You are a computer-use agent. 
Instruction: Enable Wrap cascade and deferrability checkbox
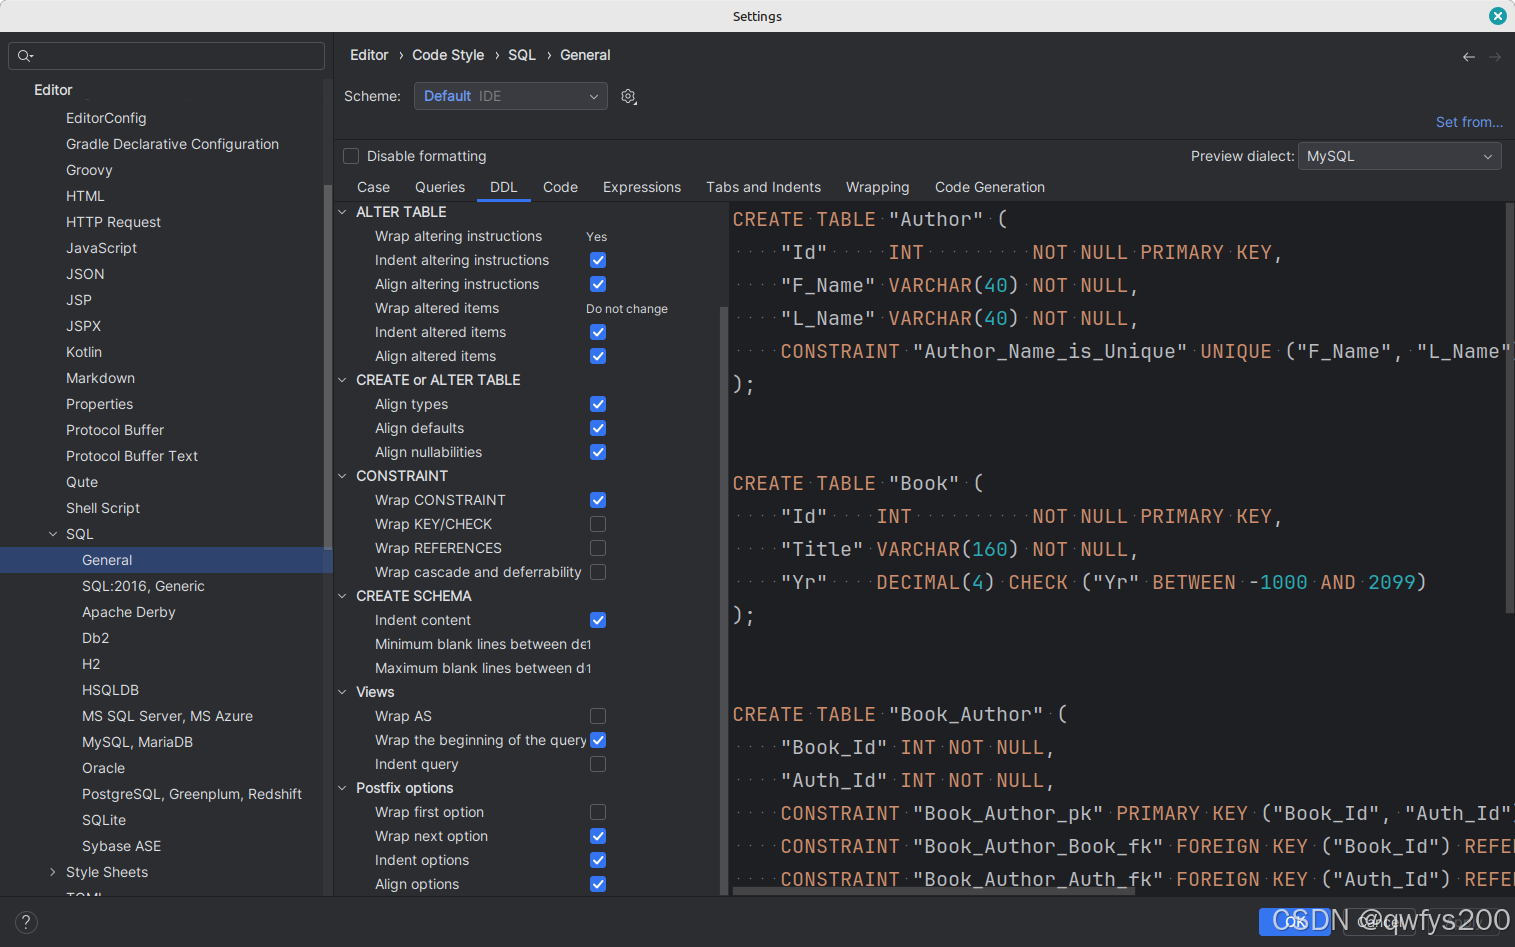point(598,572)
